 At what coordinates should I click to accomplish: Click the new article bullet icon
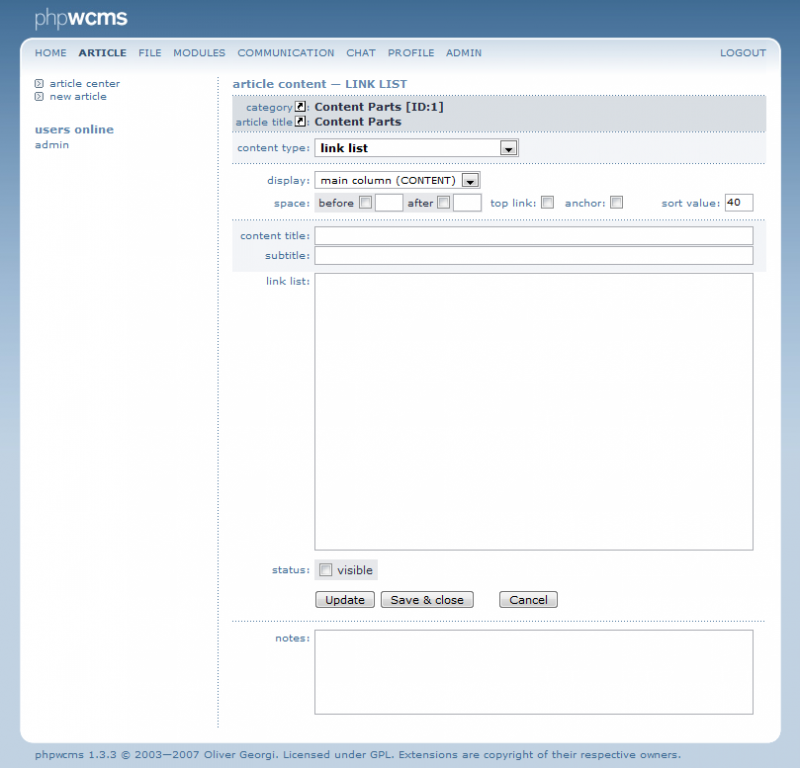pos(39,96)
